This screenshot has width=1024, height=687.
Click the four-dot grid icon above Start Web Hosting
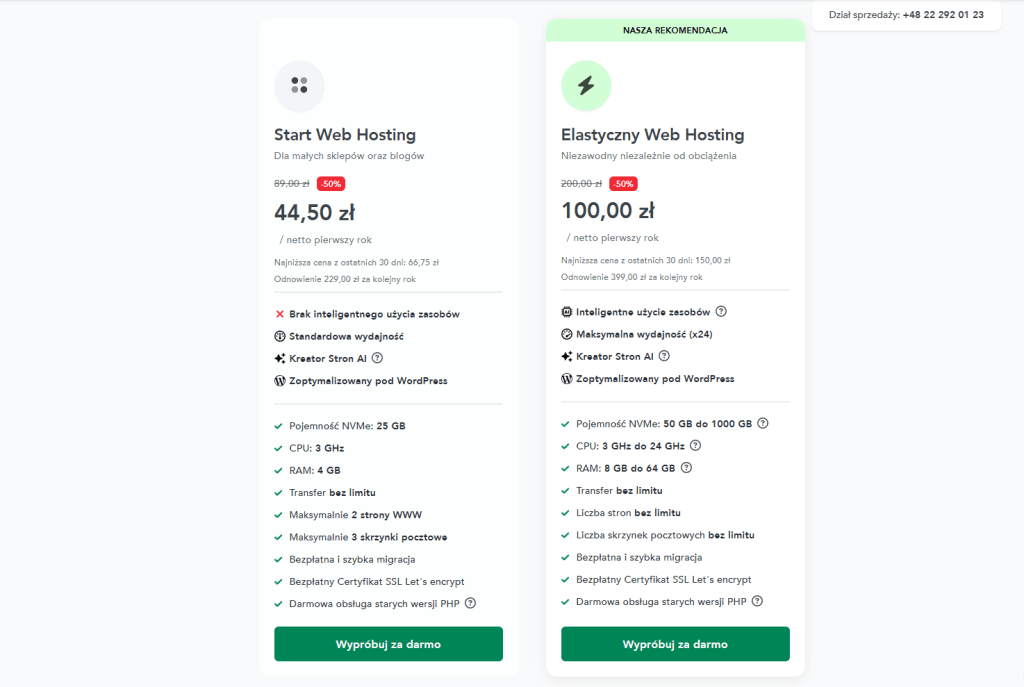tap(299, 86)
